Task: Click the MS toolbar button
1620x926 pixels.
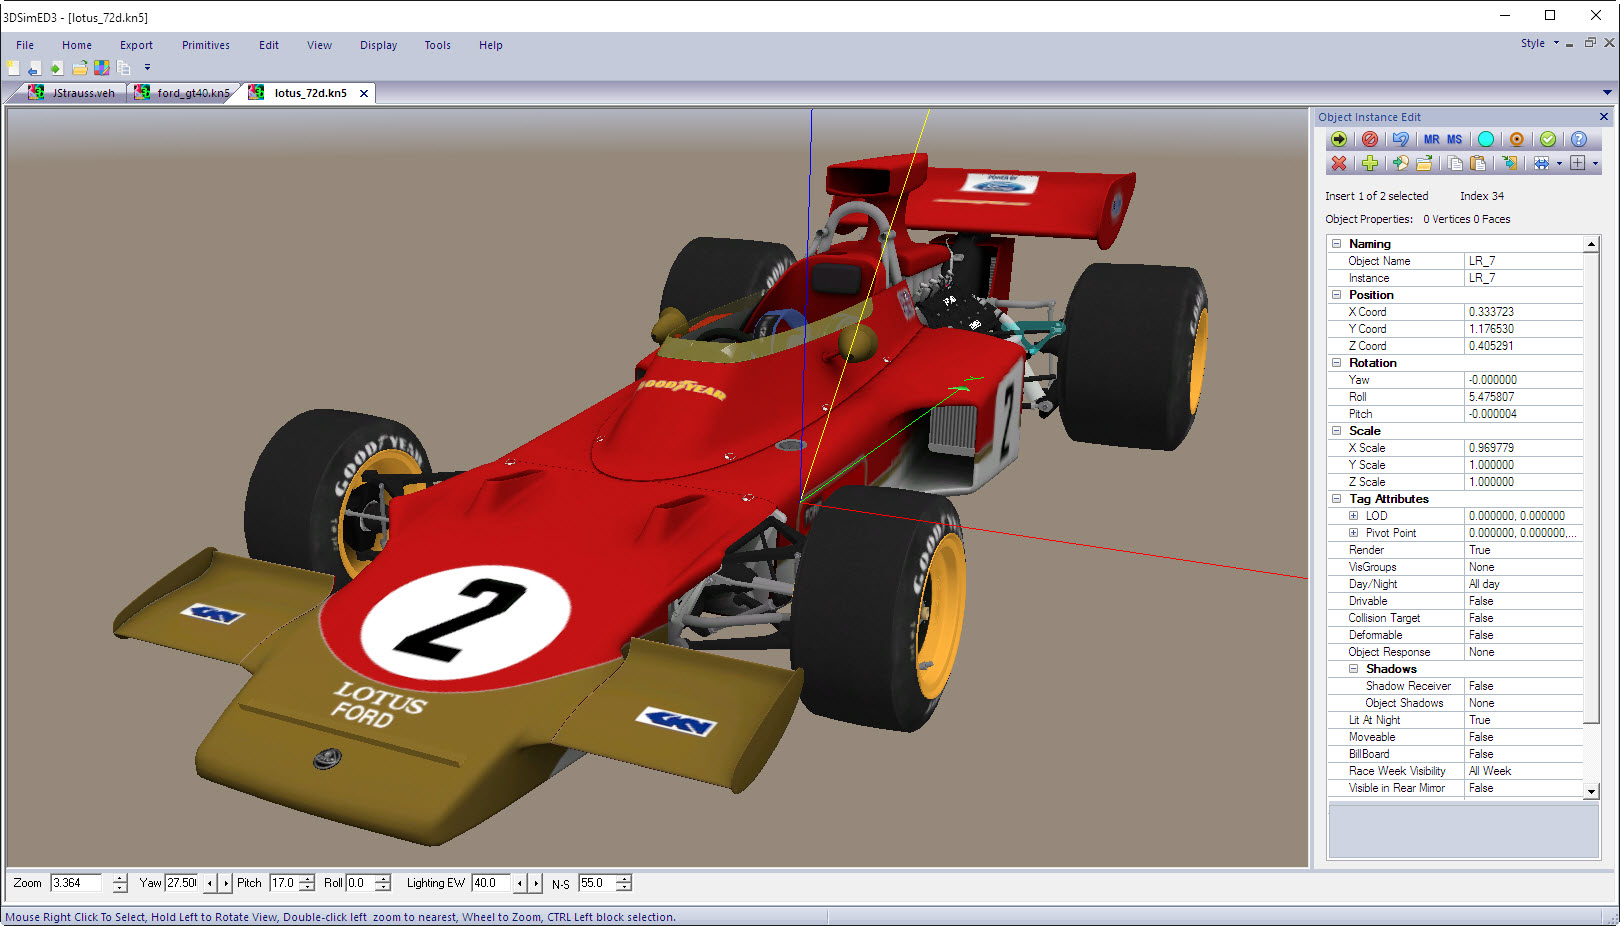Action: [x=1455, y=139]
